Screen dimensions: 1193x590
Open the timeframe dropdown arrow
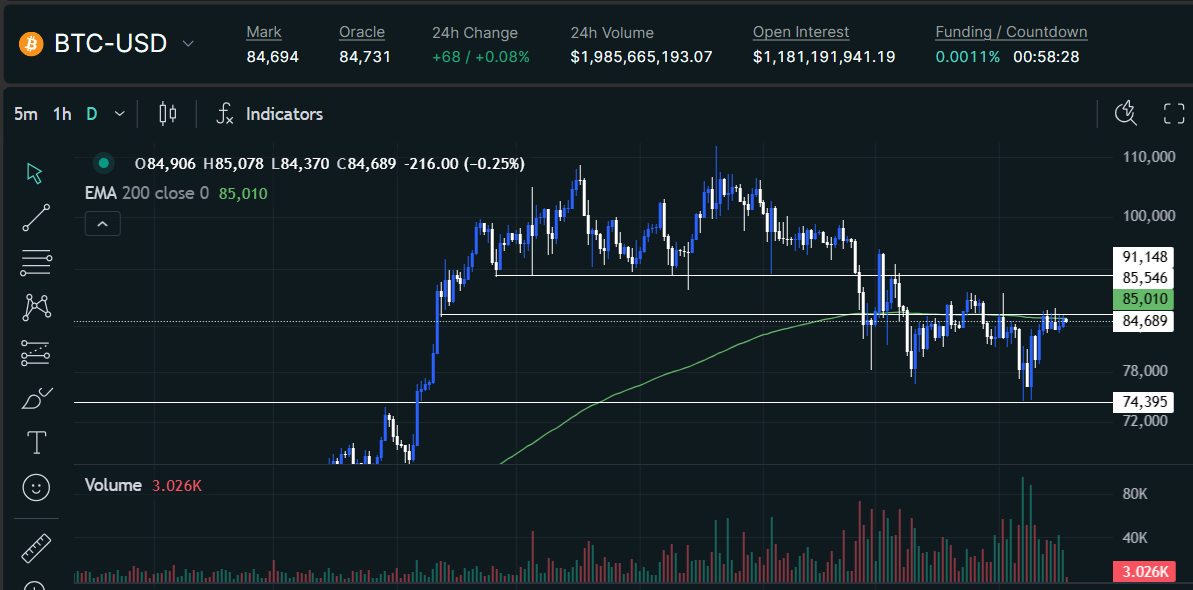[120, 114]
